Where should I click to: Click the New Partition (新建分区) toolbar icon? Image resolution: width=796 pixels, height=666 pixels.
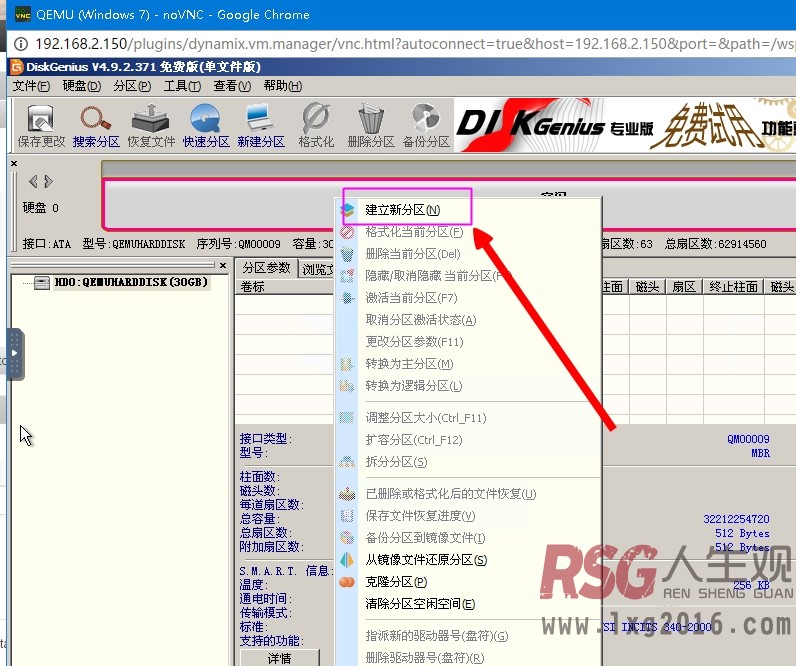[x=261, y=126]
